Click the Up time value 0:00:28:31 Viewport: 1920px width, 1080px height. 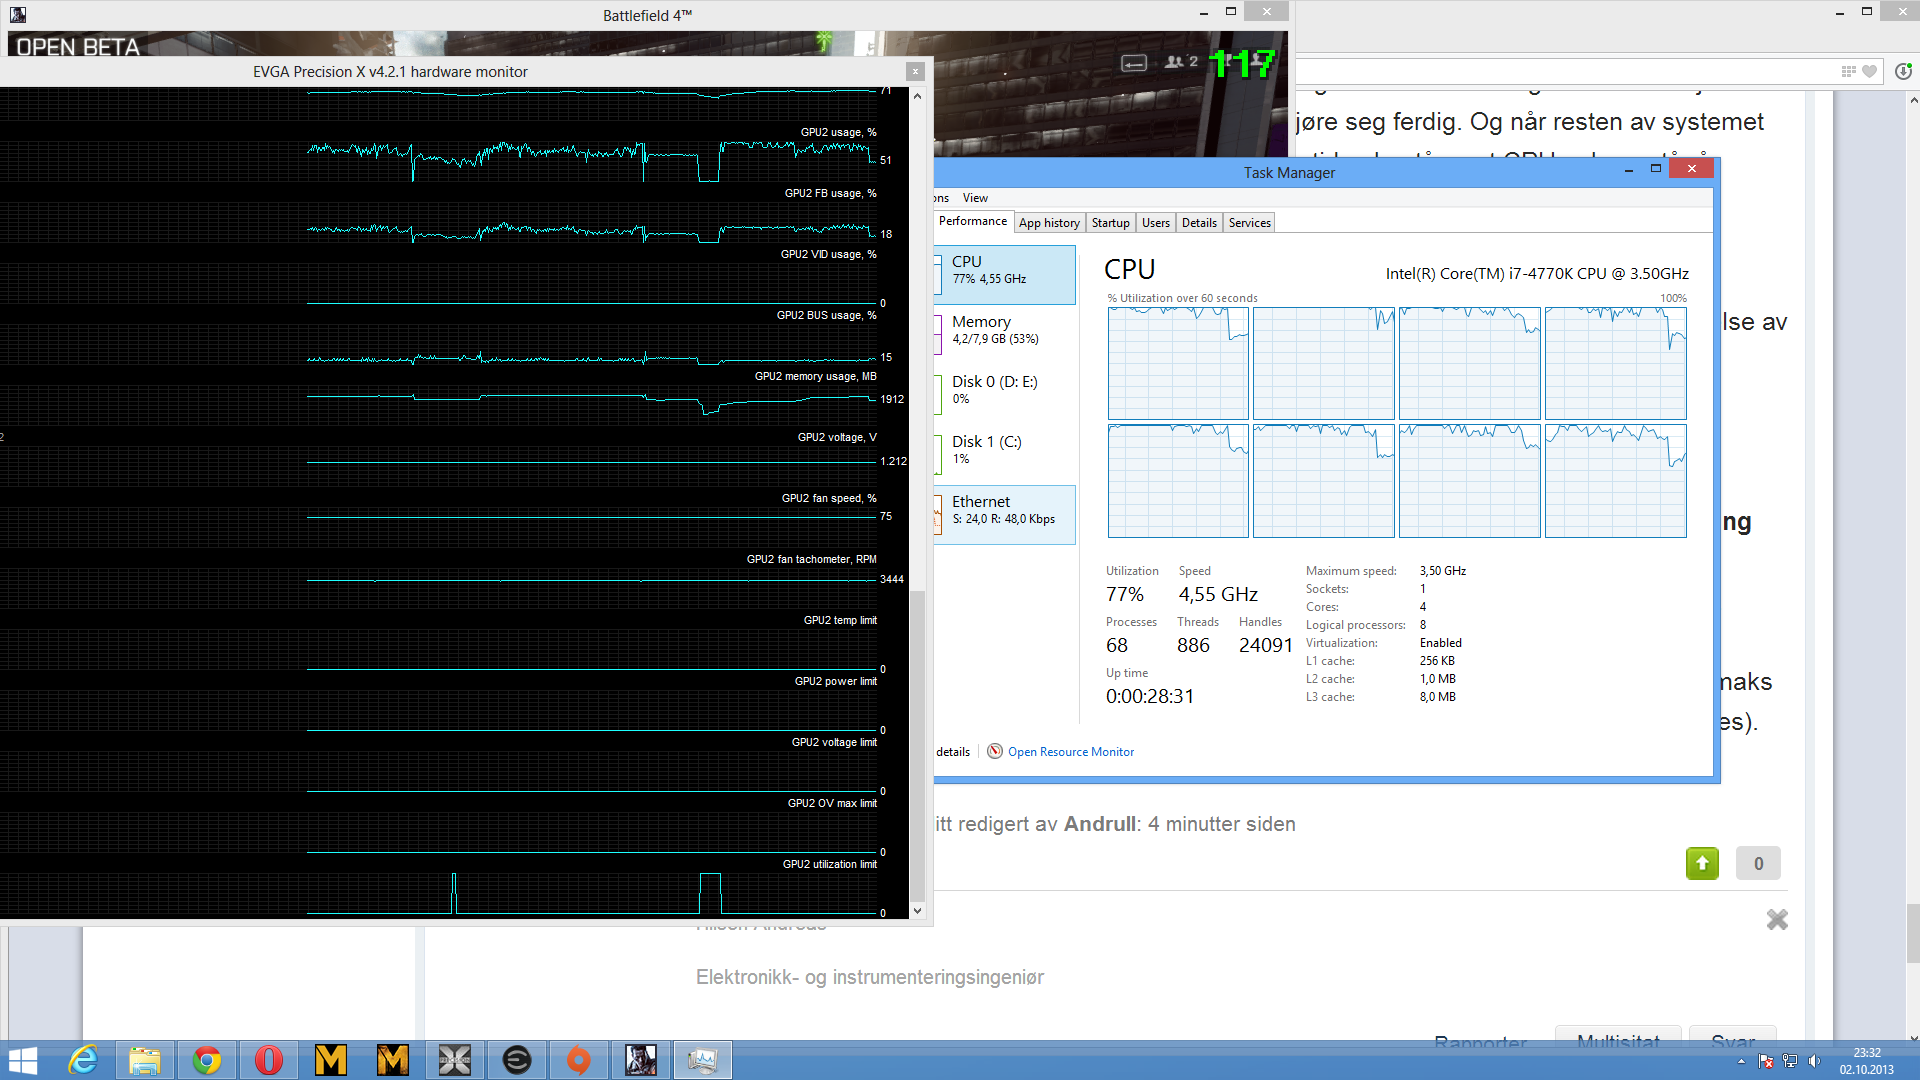(x=1150, y=696)
